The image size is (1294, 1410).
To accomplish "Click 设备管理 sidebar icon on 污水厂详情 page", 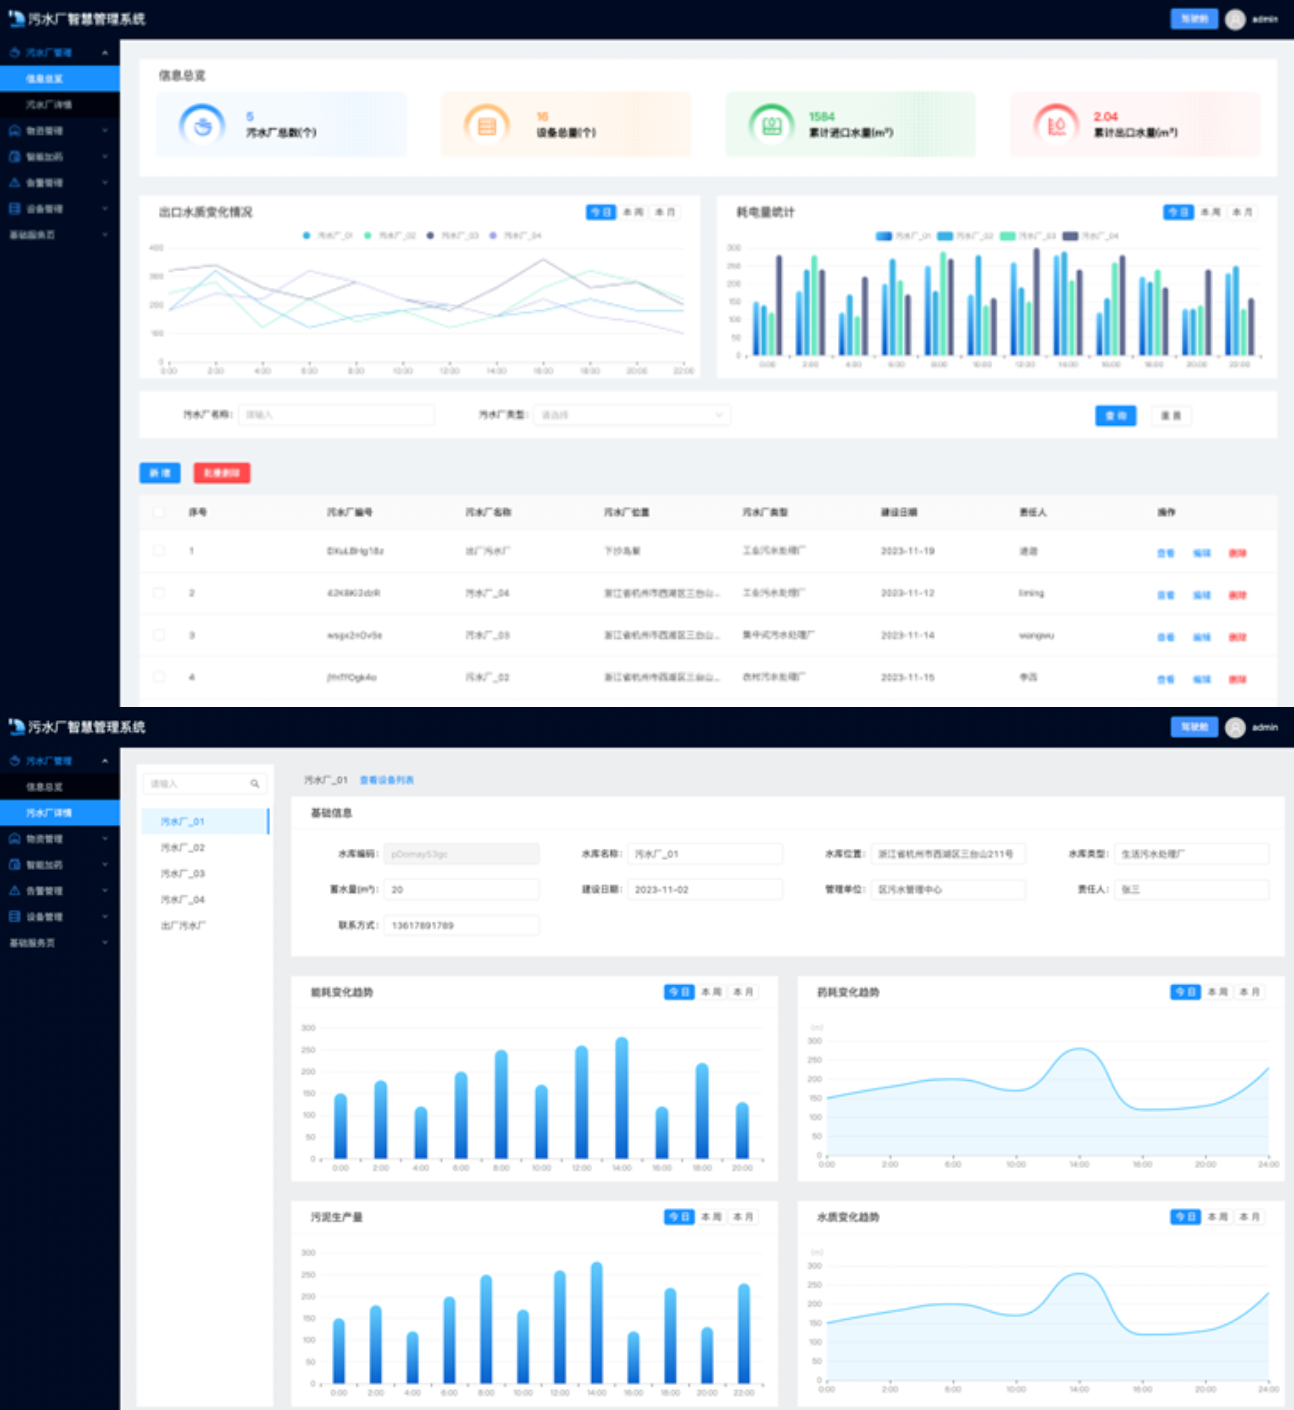I will pyautogui.click(x=14, y=917).
